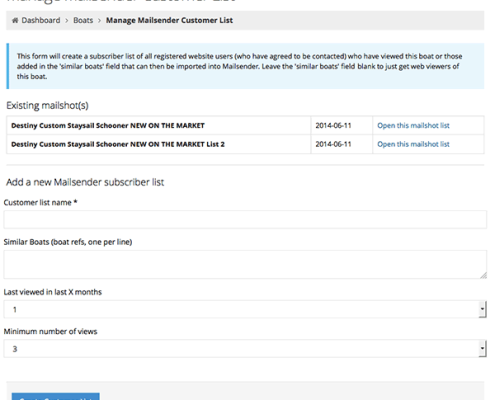Screen dimensions: 495x400
Task: Click the Add a new Mailsender subscriber list heading
Action: click(85, 182)
